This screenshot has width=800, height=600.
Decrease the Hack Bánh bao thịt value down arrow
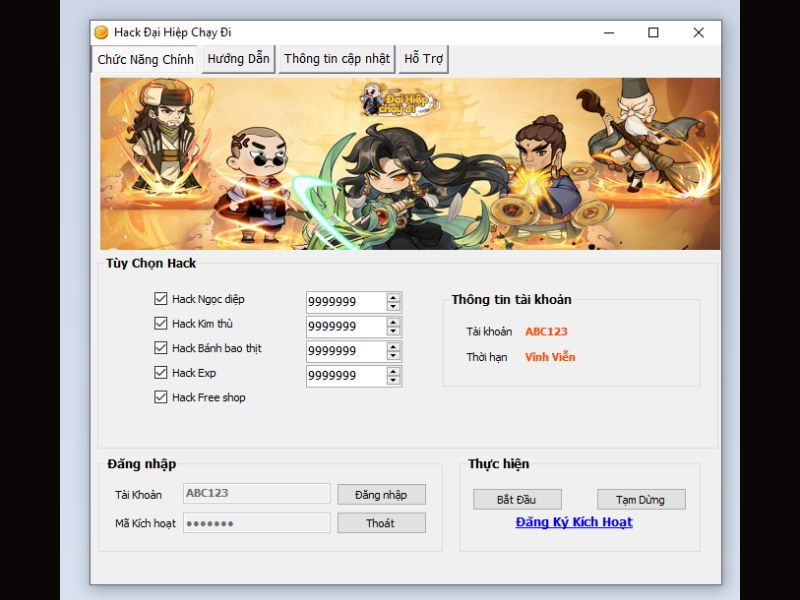coord(393,355)
